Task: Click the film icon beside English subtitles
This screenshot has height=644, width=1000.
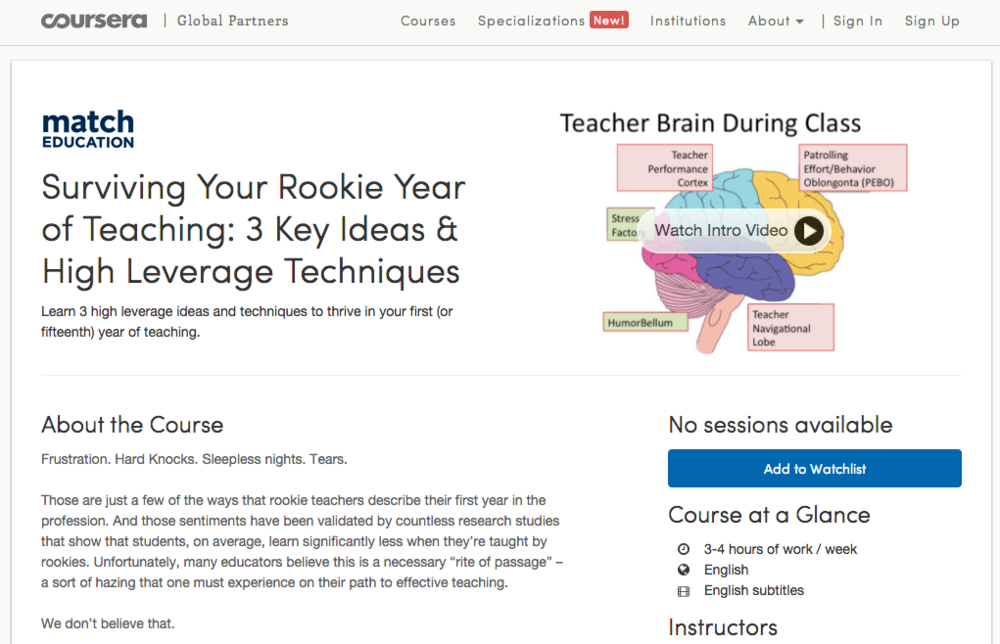Action: click(683, 591)
